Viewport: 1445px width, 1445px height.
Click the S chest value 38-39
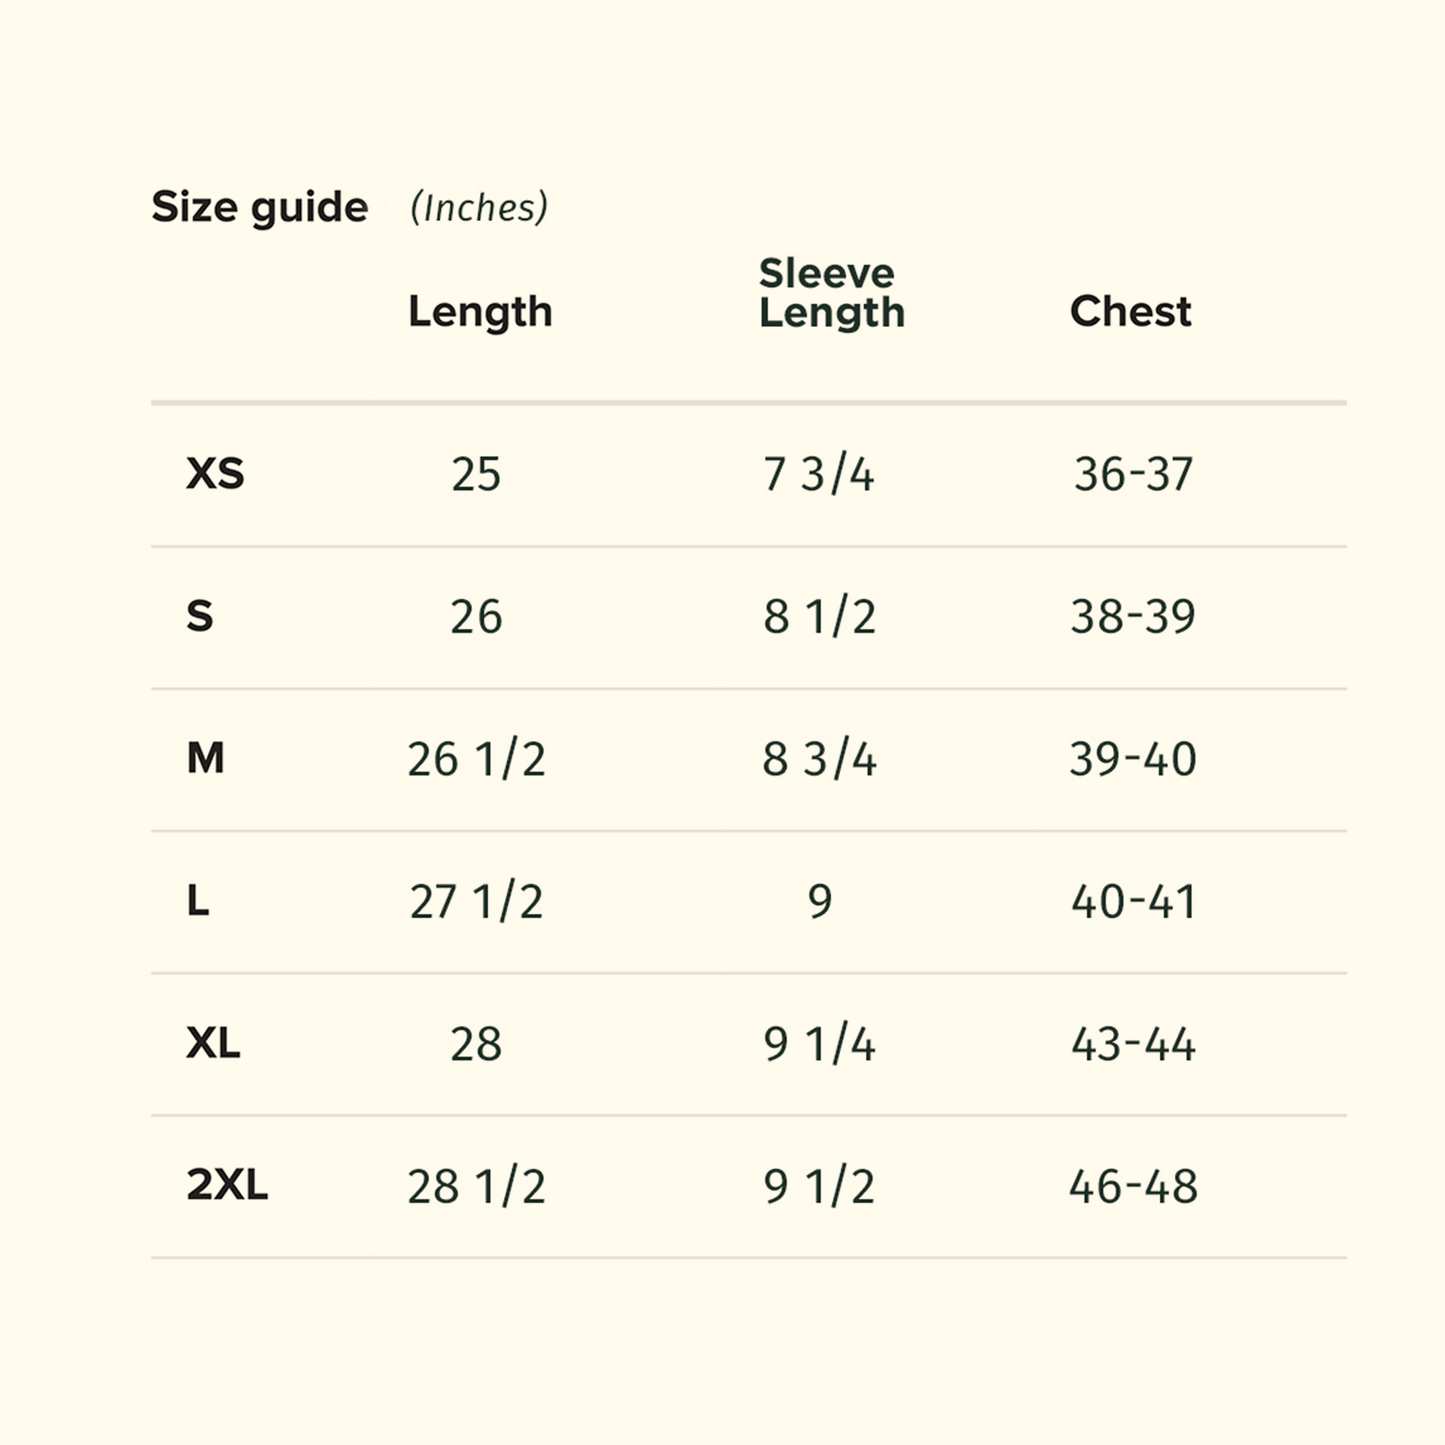(1133, 616)
